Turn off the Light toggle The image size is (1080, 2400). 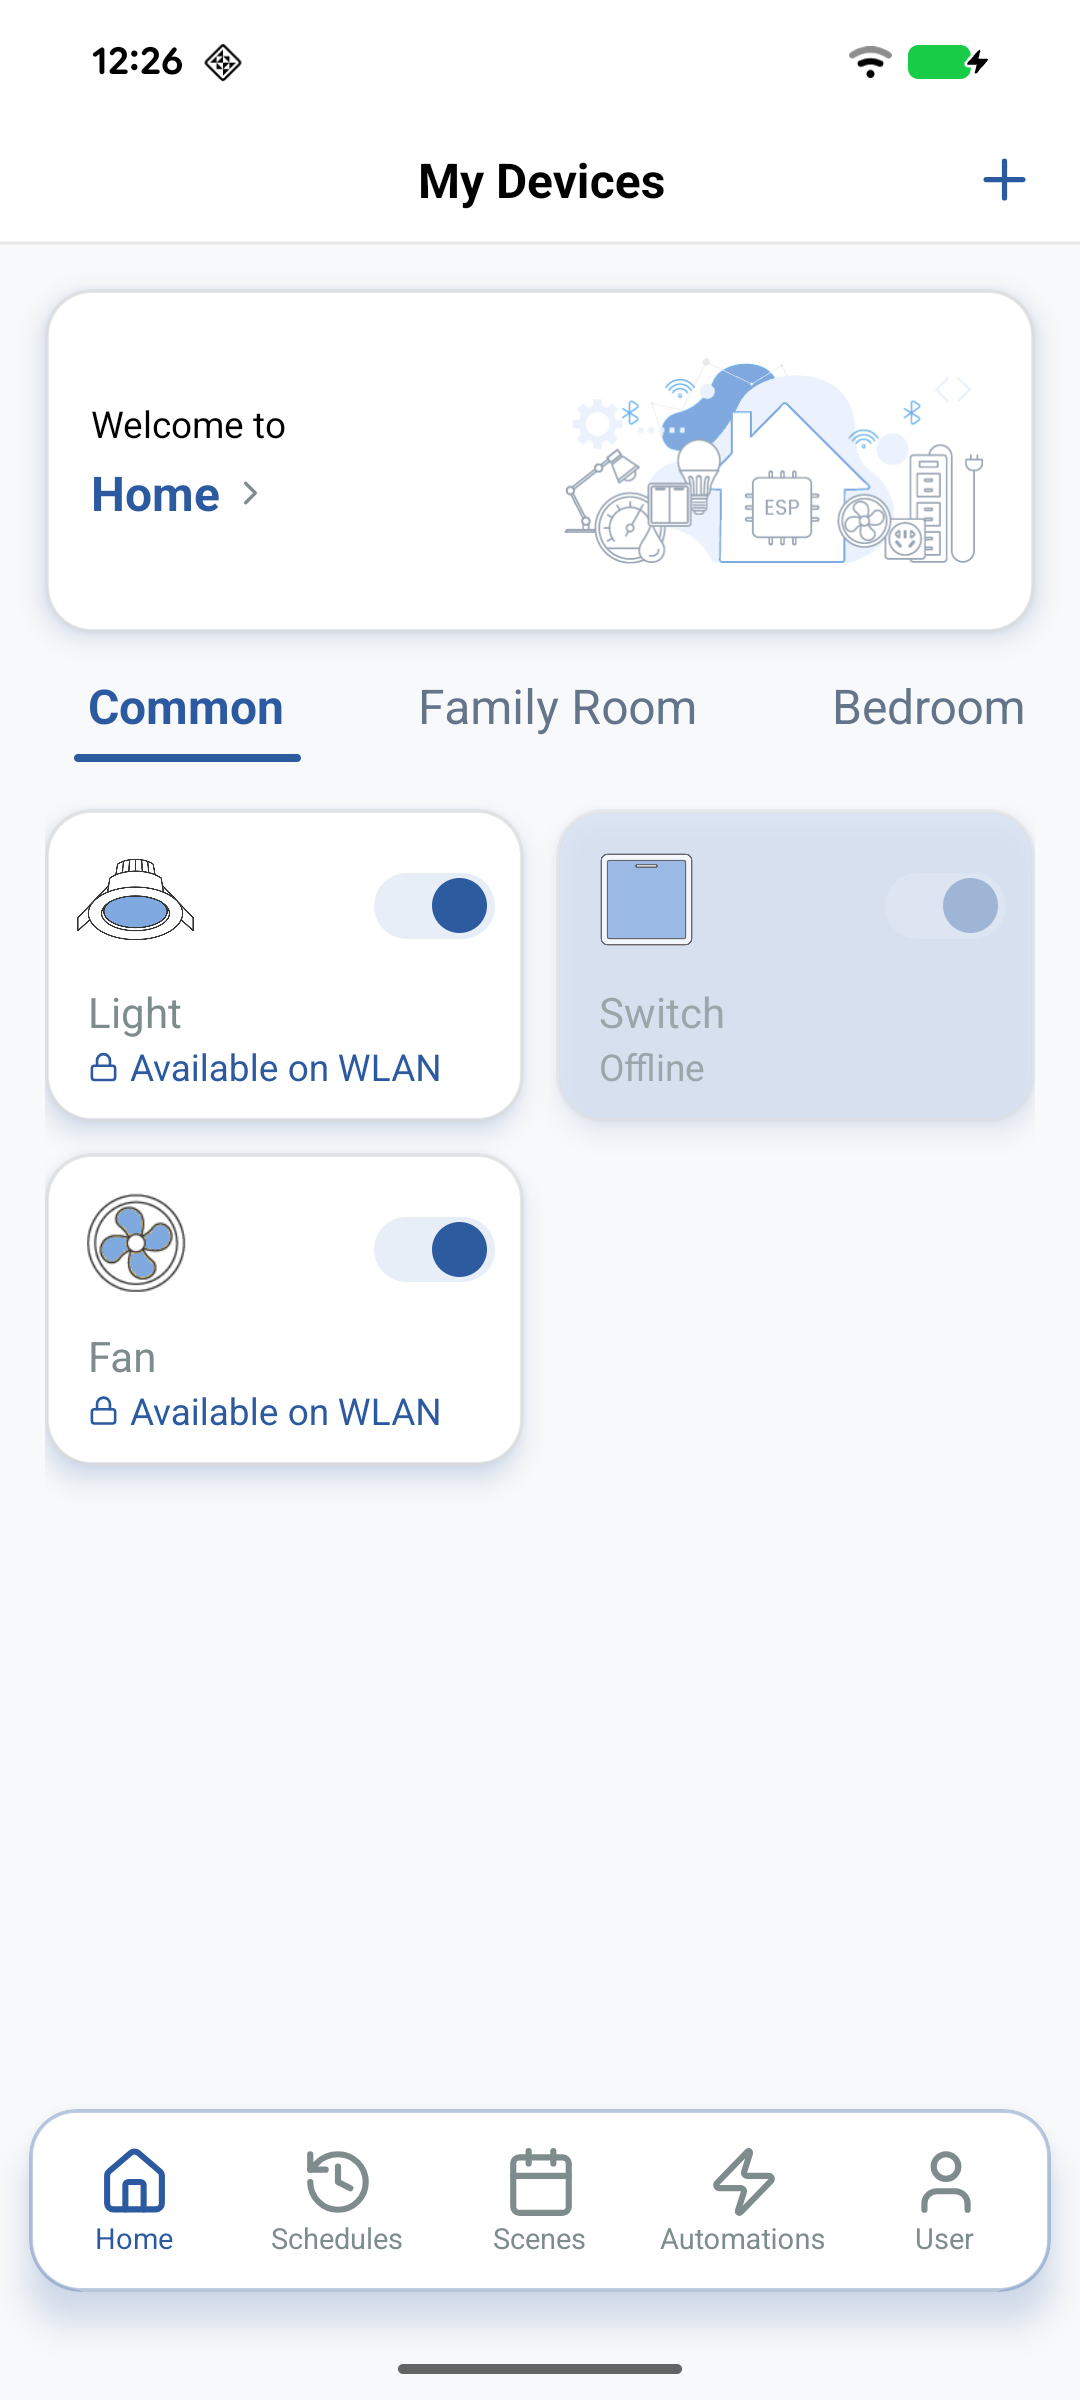(435, 906)
